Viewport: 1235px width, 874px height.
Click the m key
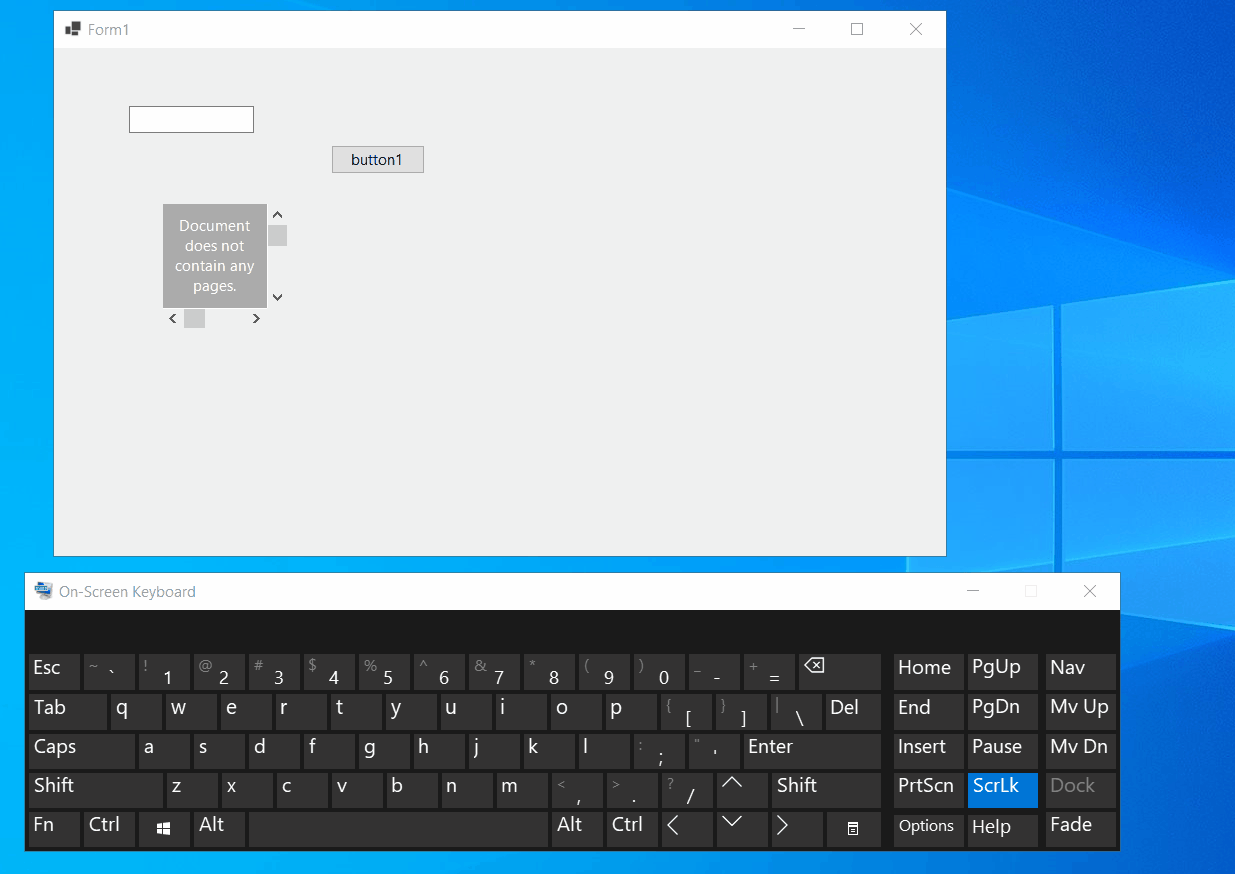(x=522, y=790)
